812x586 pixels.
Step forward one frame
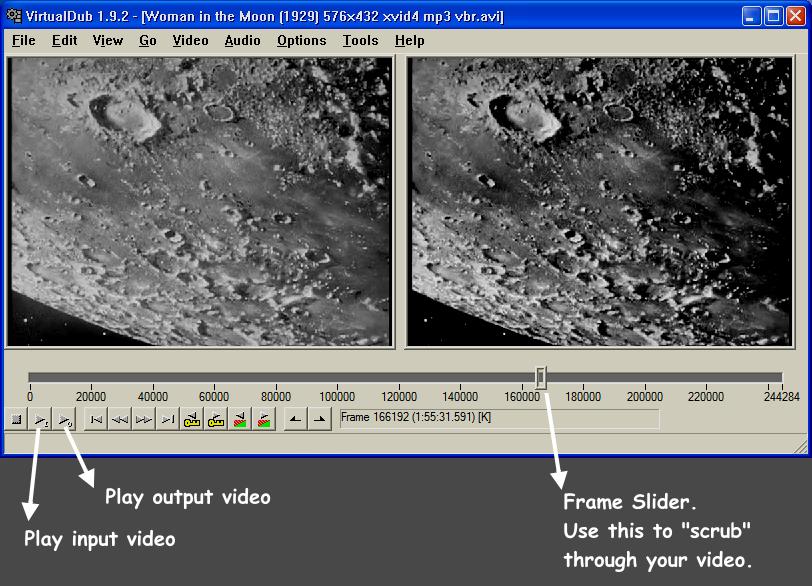click(x=144, y=419)
